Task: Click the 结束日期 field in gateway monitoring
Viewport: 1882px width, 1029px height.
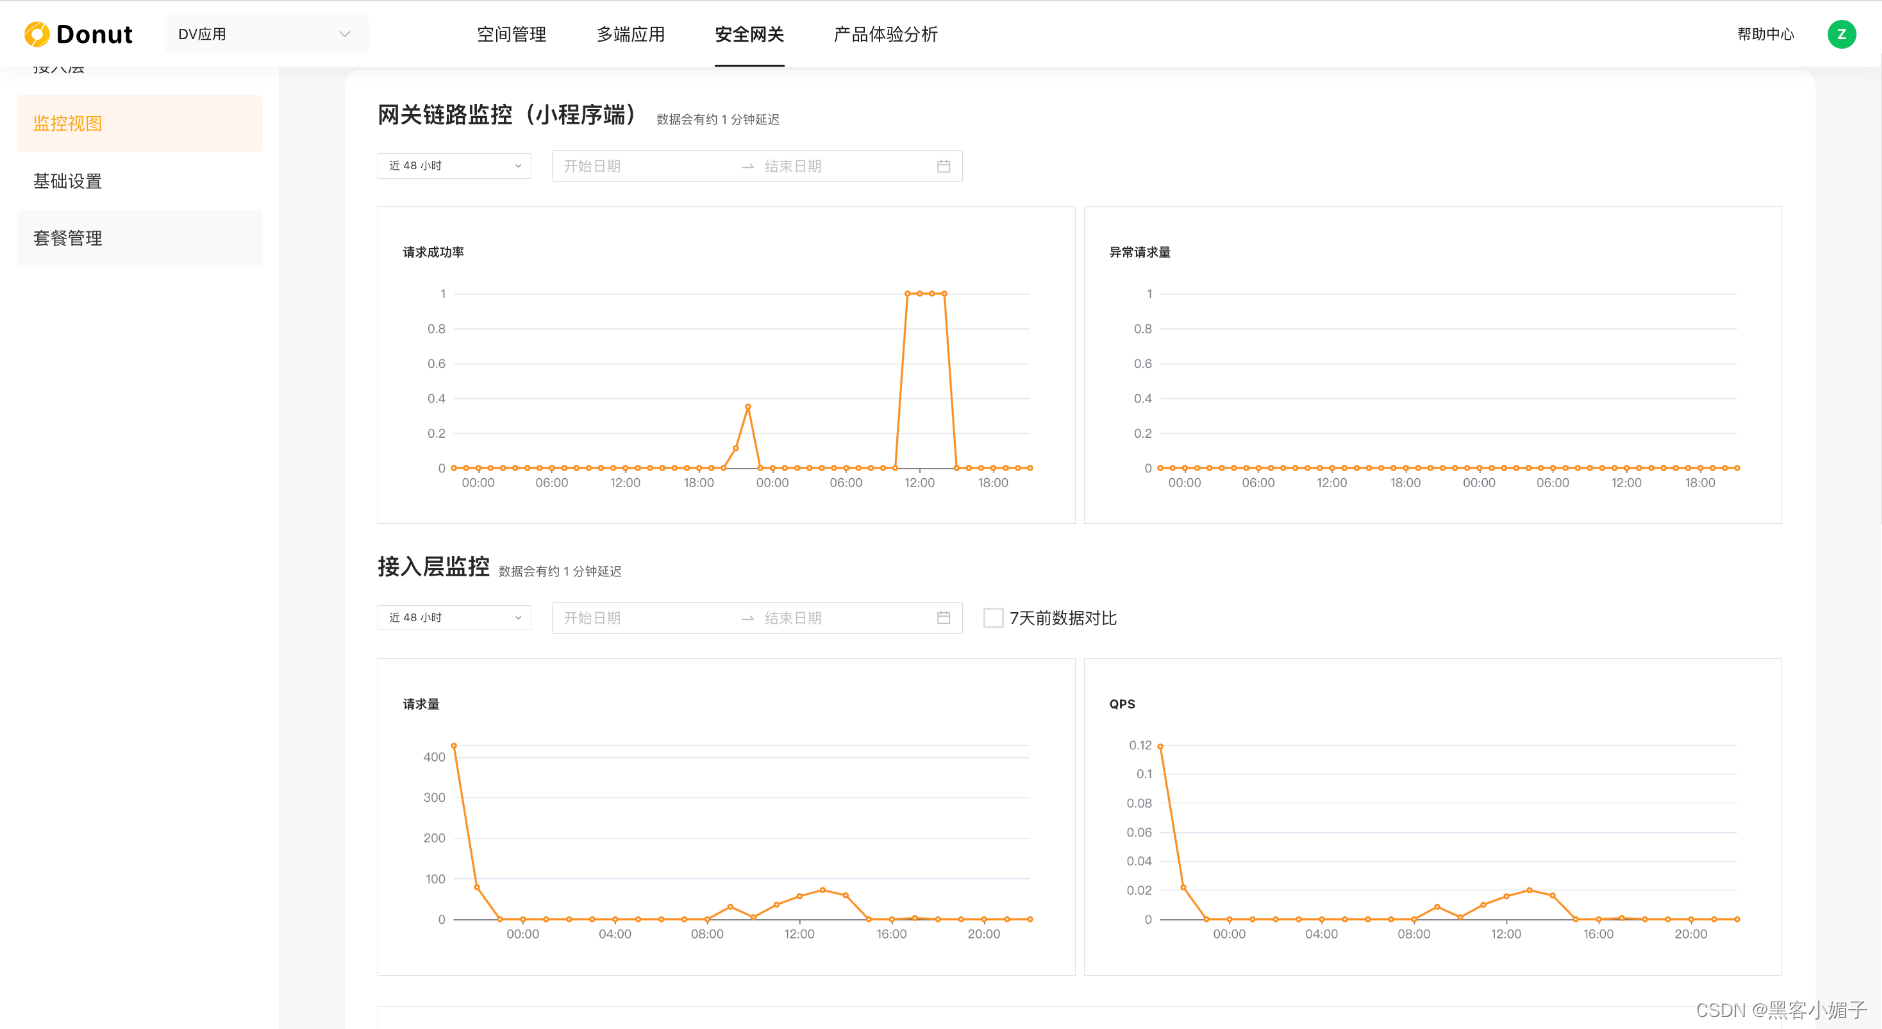Action: point(845,166)
